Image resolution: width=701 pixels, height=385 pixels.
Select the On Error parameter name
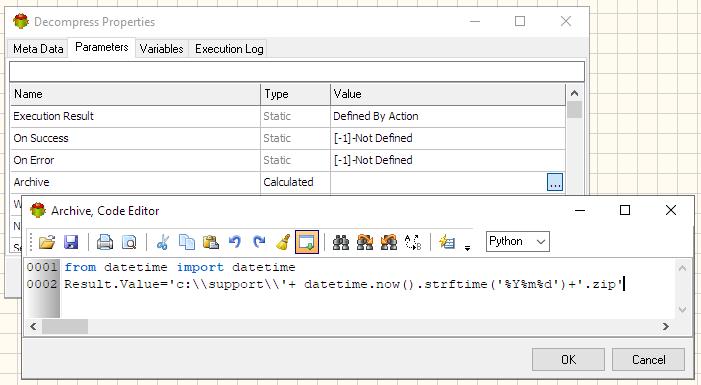click(34, 160)
